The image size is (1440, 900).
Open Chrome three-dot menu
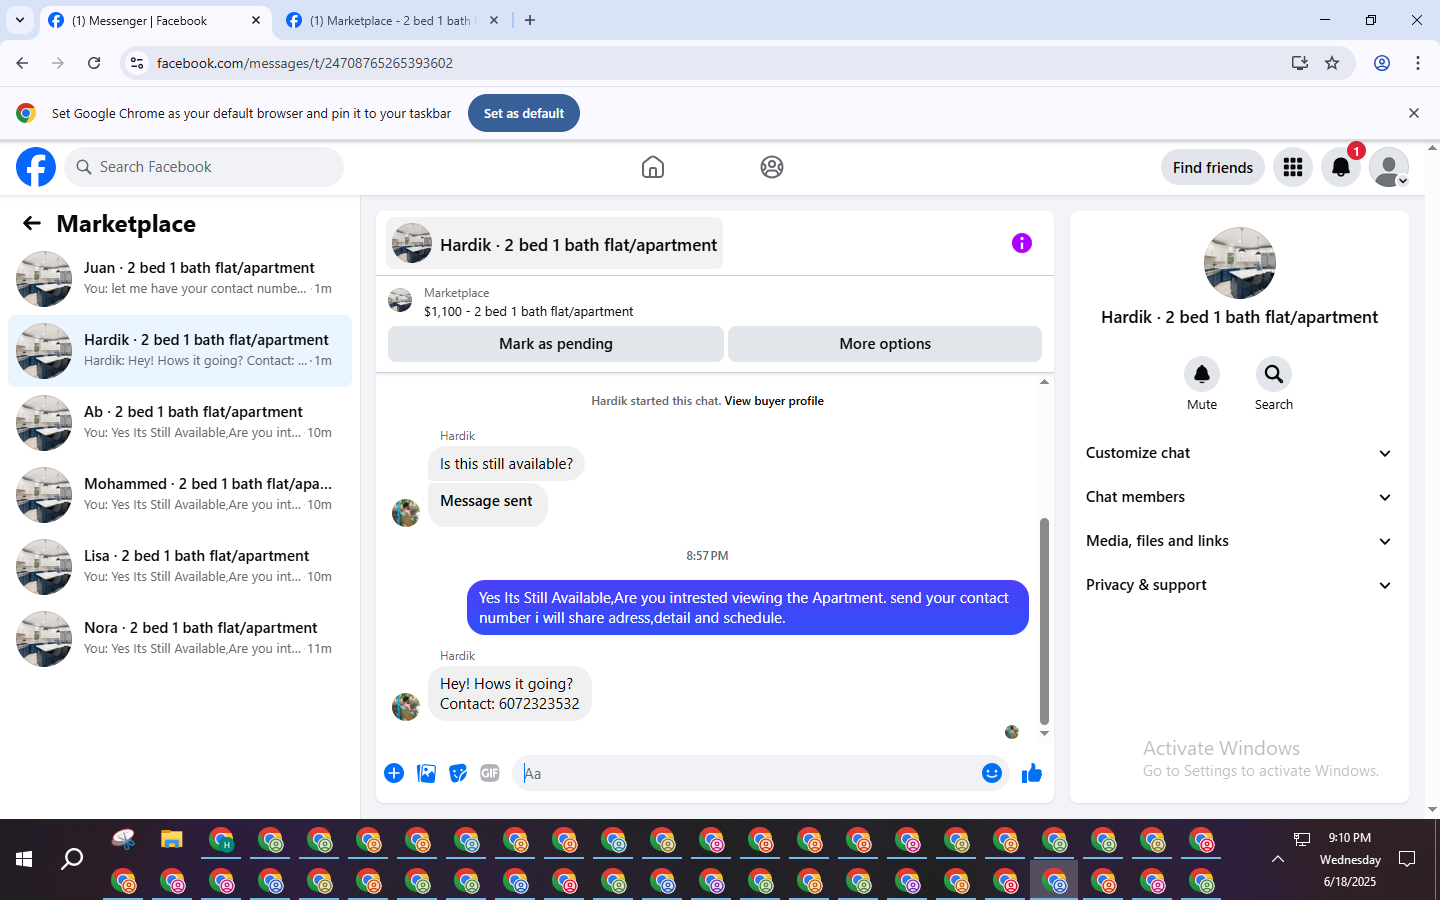pyautogui.click(x=1418, y=63)
